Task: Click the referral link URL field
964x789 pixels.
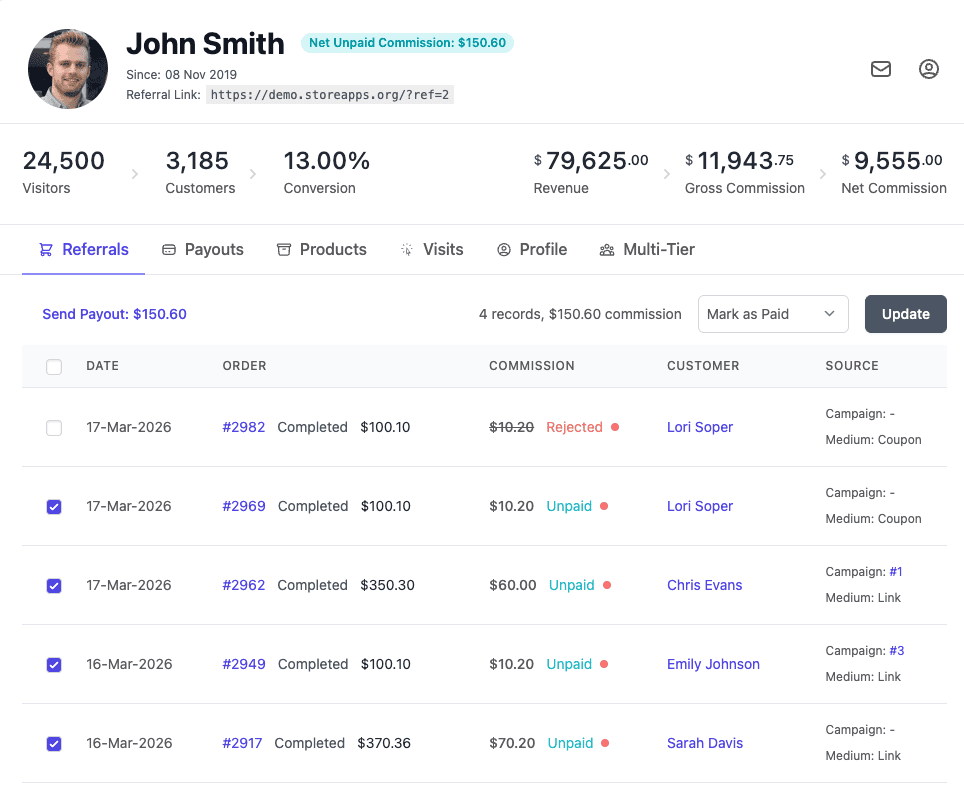Action: click(x=330, y=95)
